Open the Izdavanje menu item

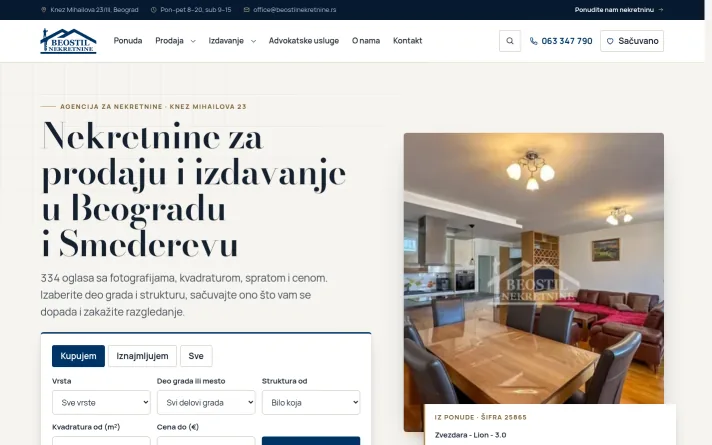pos(226,41)
